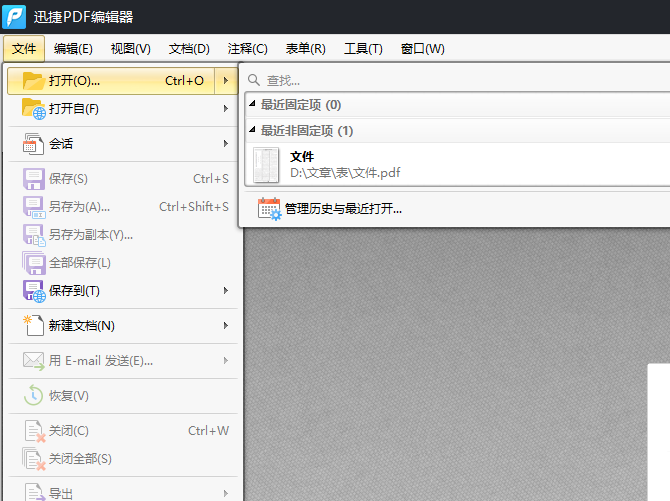Expand the 新建文档 submenu arrow

226,326
